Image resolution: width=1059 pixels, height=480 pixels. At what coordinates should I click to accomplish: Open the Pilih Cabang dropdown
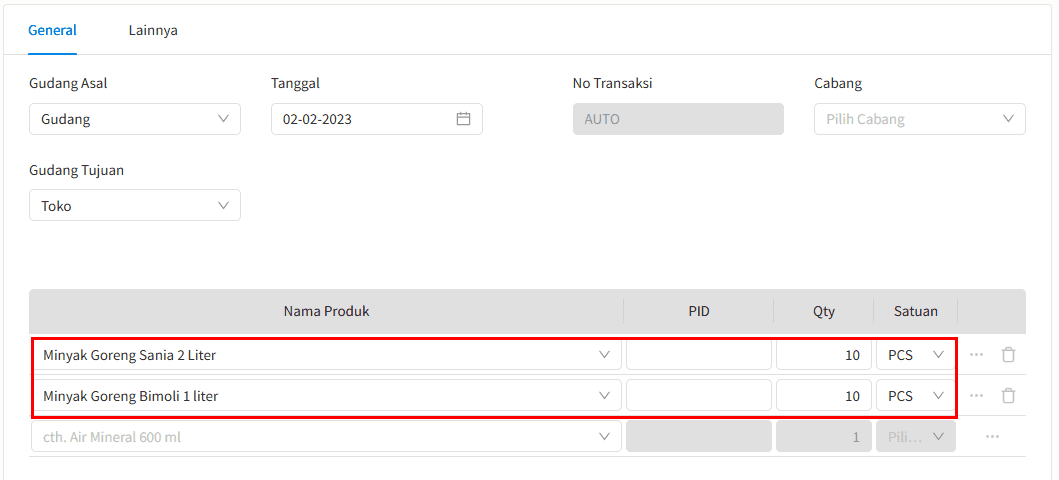[x=920, y=119]
